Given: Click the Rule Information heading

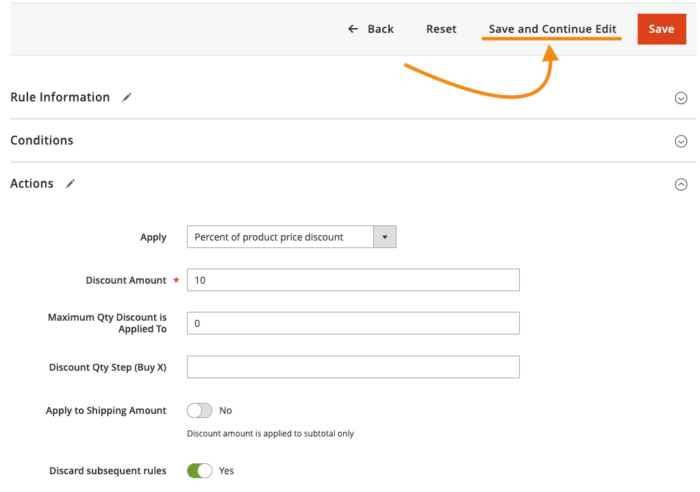Looking at the screenshot, I should (x=60, y=97).
